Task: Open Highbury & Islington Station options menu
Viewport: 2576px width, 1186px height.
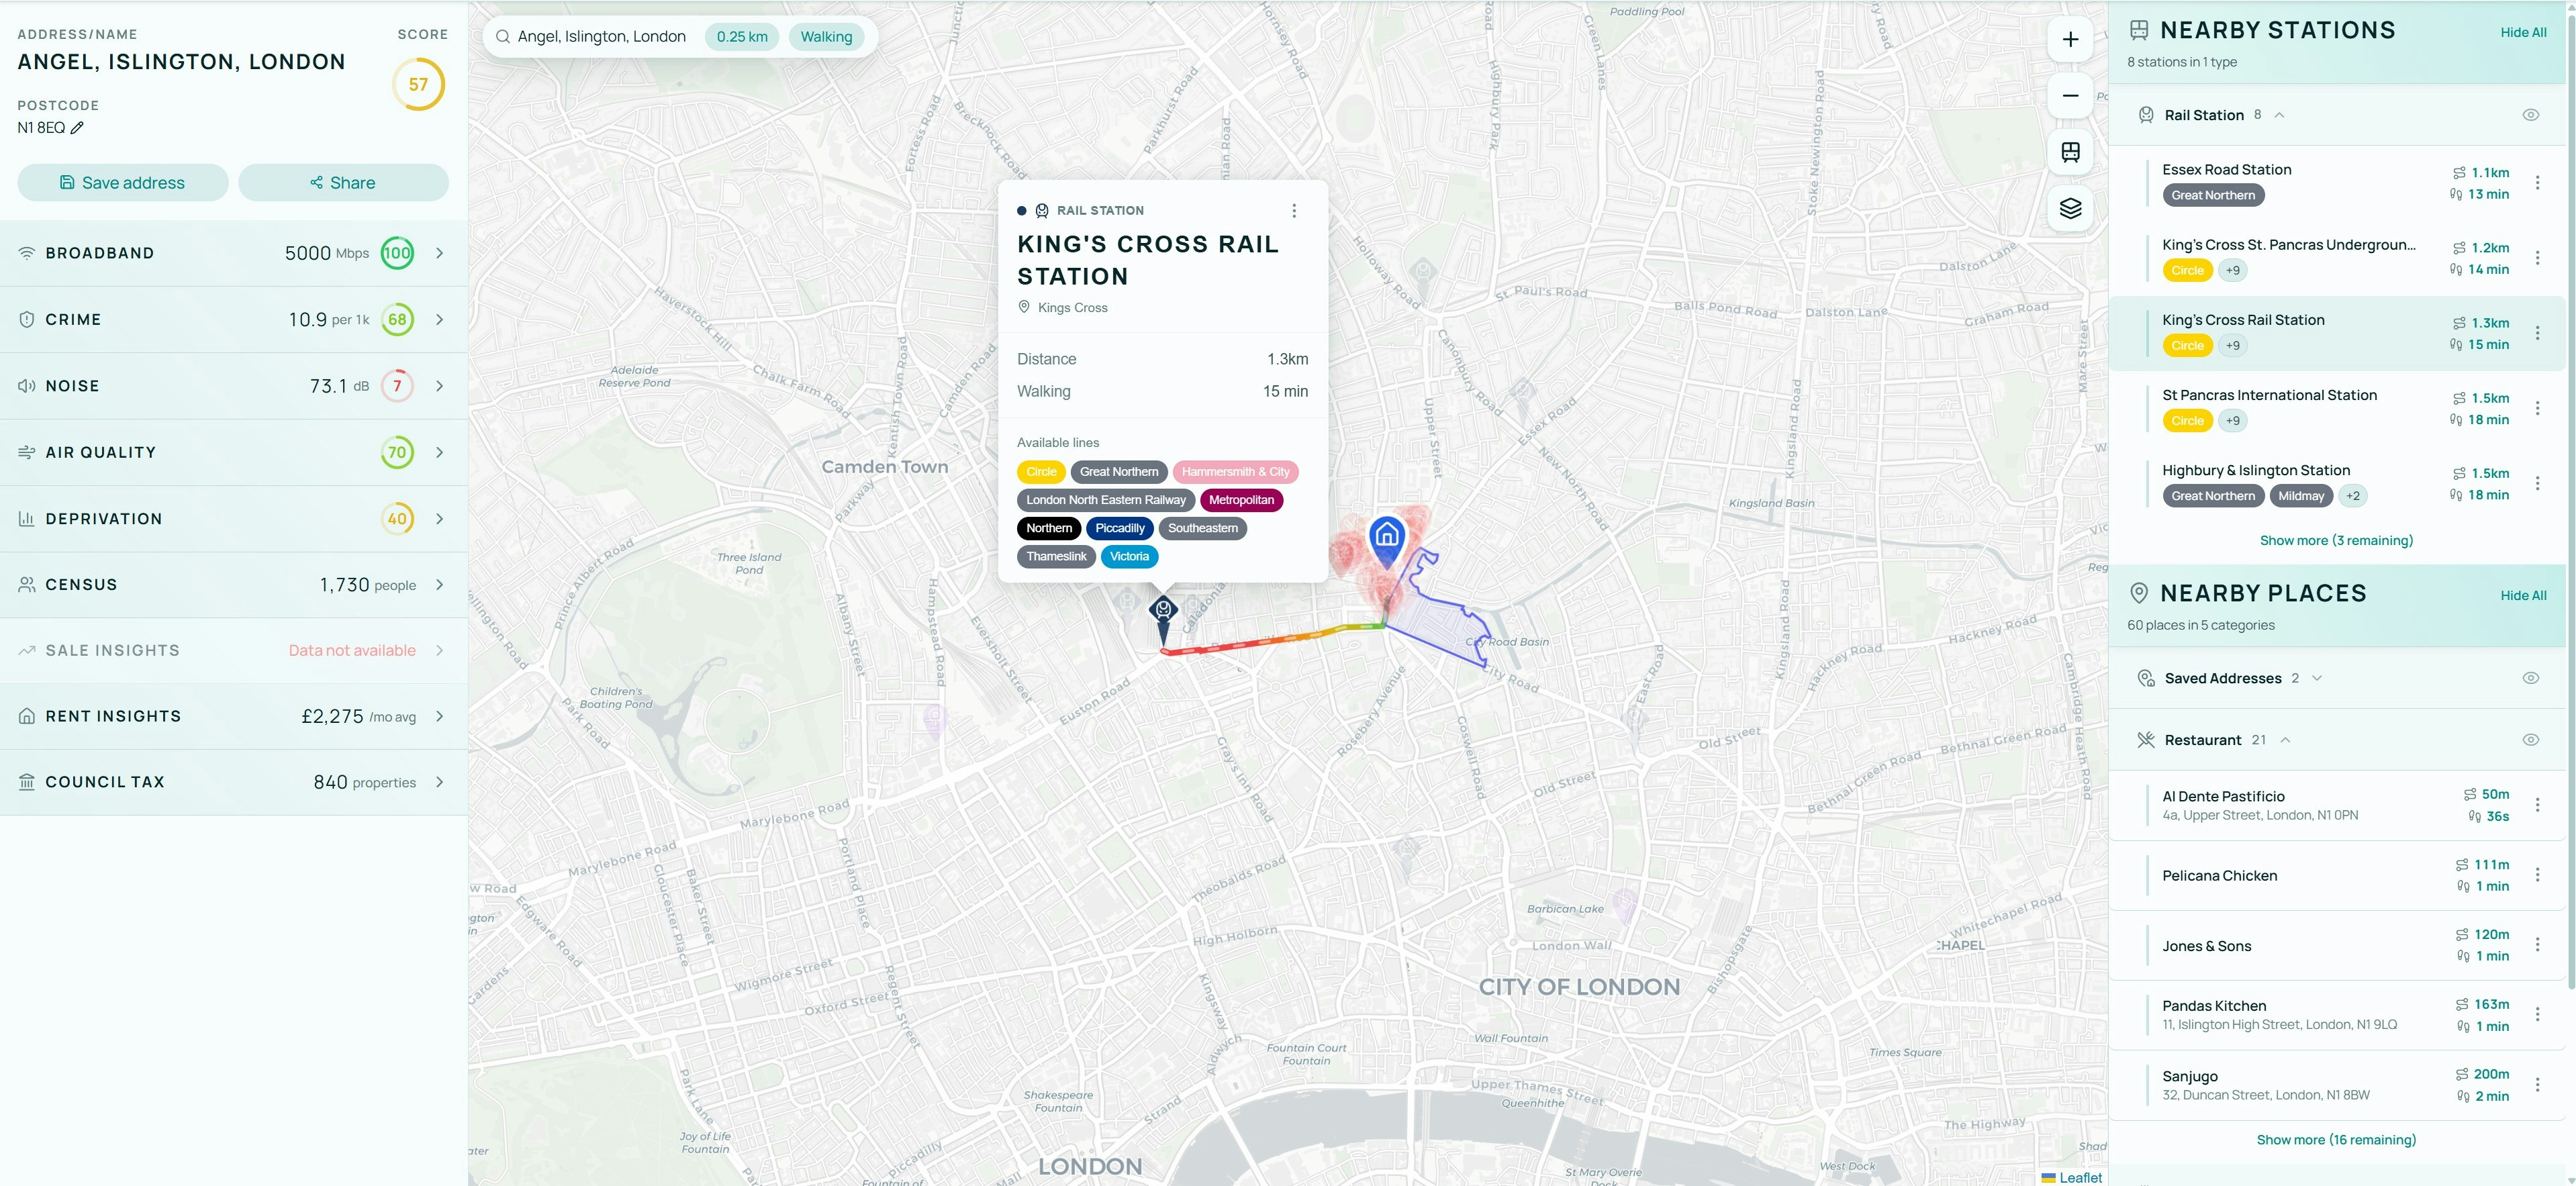Action: point(2537,483)
